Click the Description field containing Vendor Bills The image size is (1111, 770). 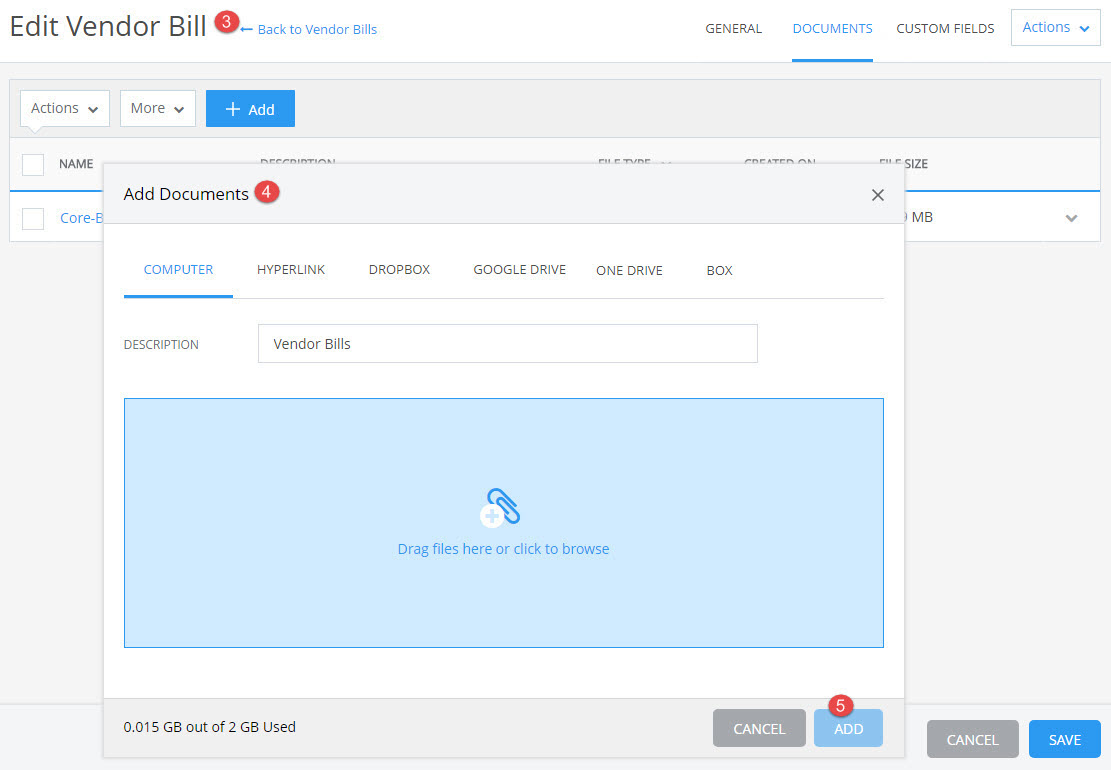click(507, 344)
